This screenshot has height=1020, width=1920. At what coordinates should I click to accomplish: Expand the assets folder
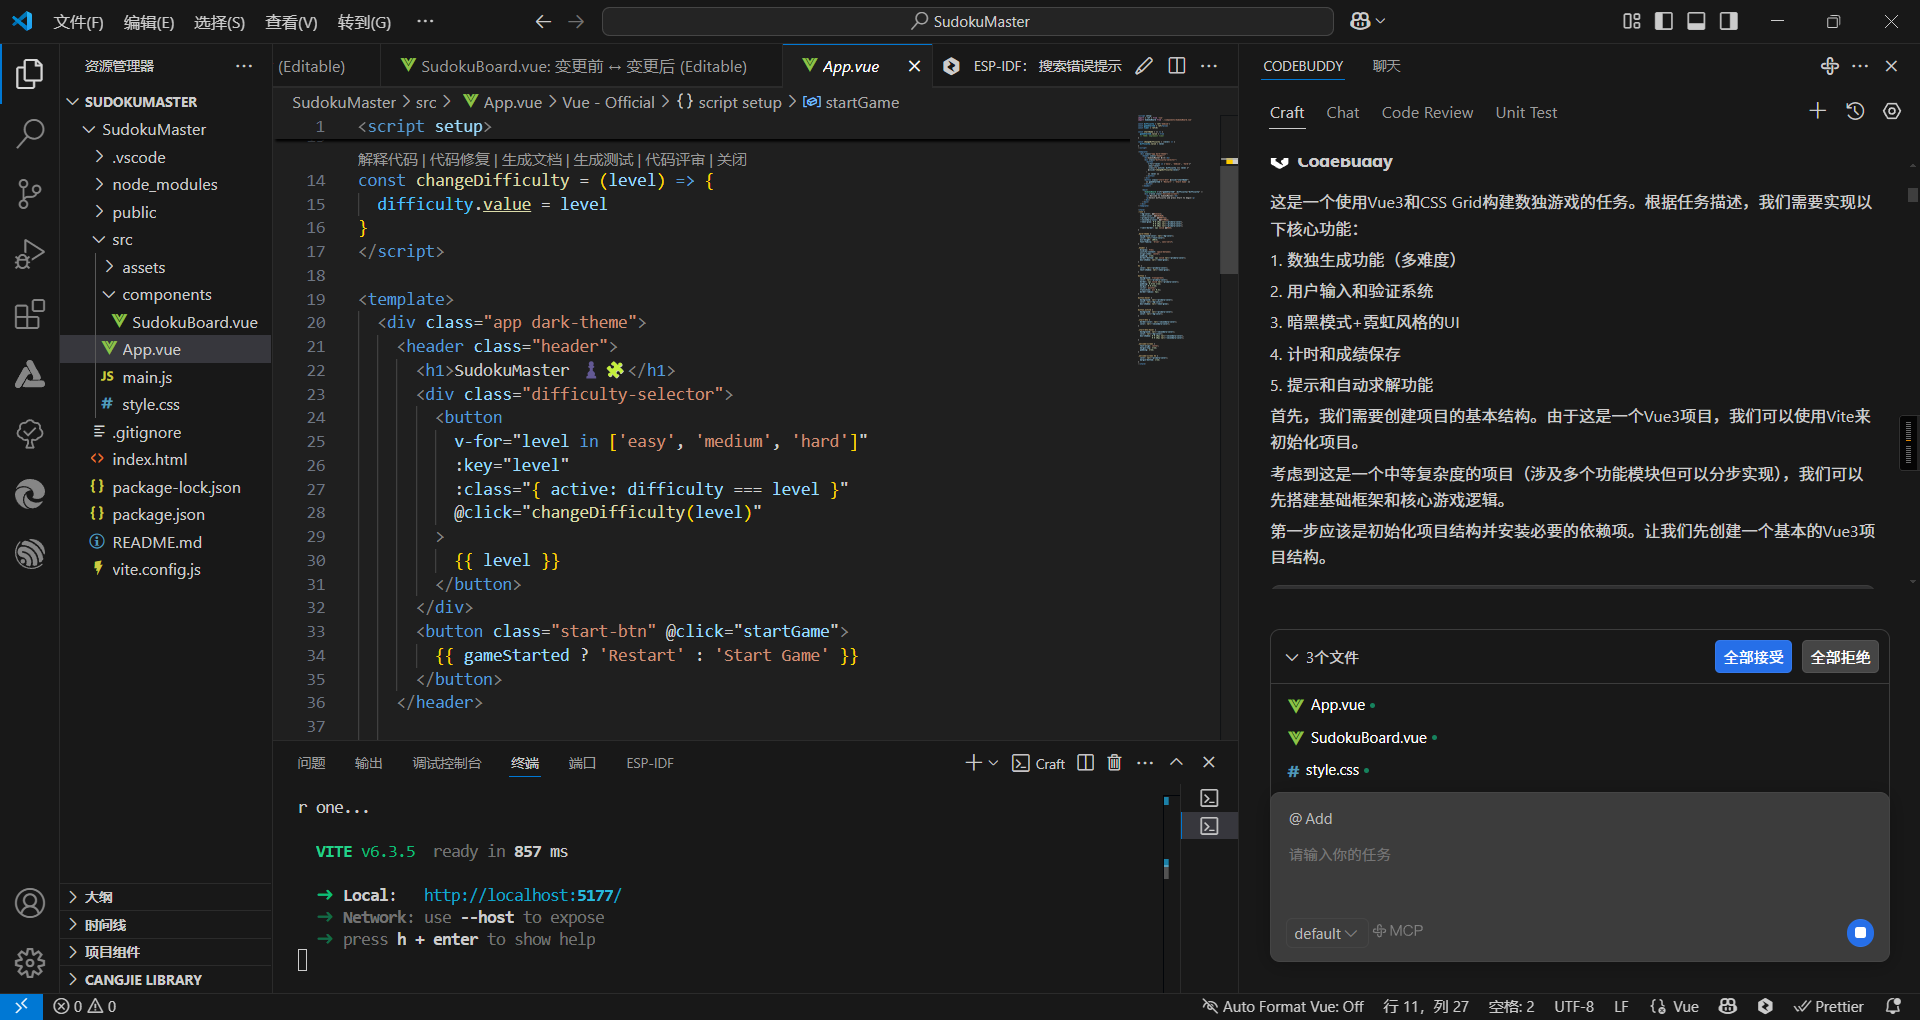109,267
